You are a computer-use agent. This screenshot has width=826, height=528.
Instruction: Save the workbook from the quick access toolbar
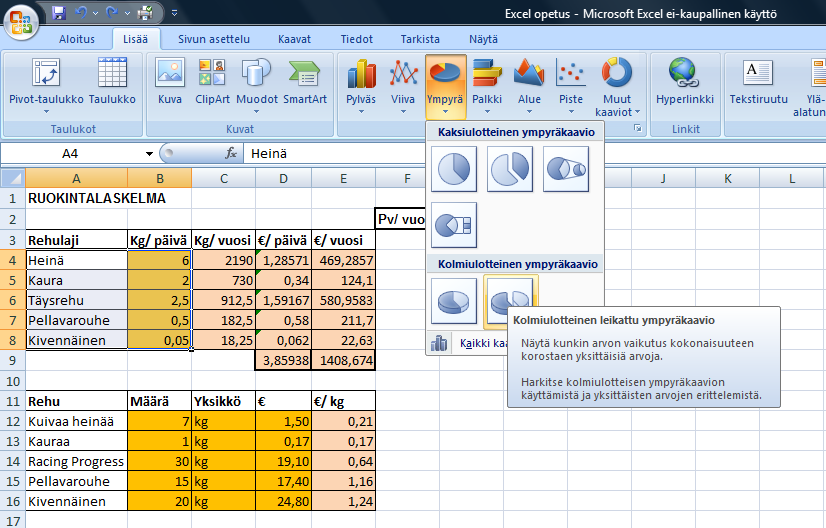click(x=59, y=13)
